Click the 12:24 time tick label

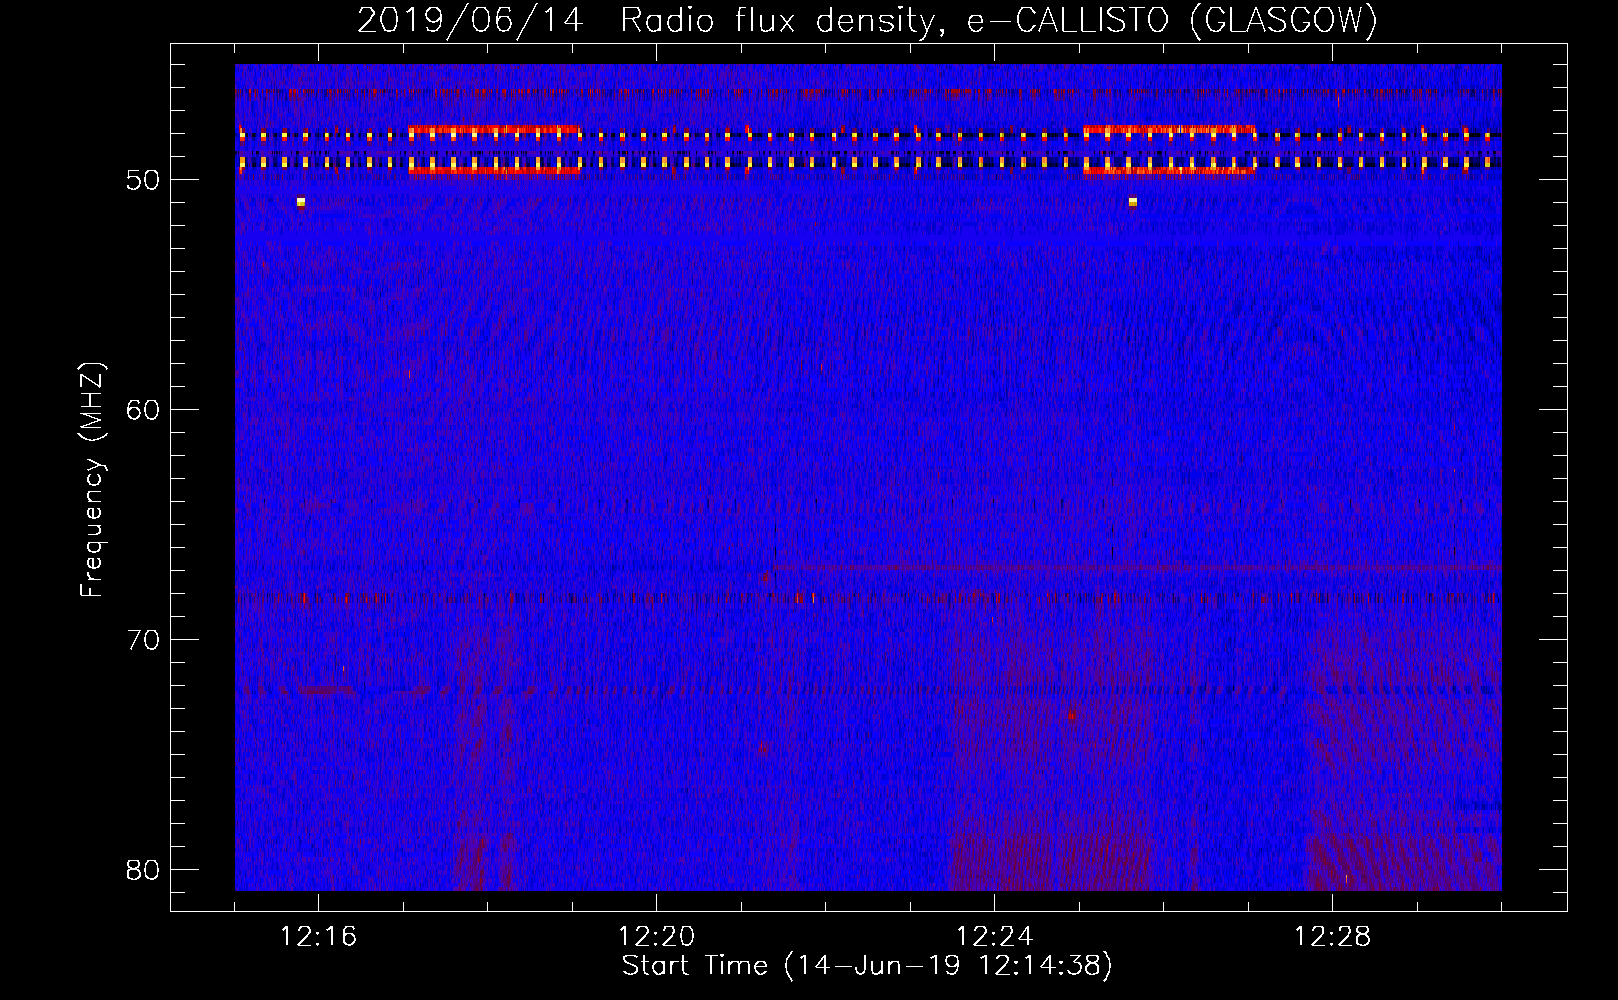994,937
